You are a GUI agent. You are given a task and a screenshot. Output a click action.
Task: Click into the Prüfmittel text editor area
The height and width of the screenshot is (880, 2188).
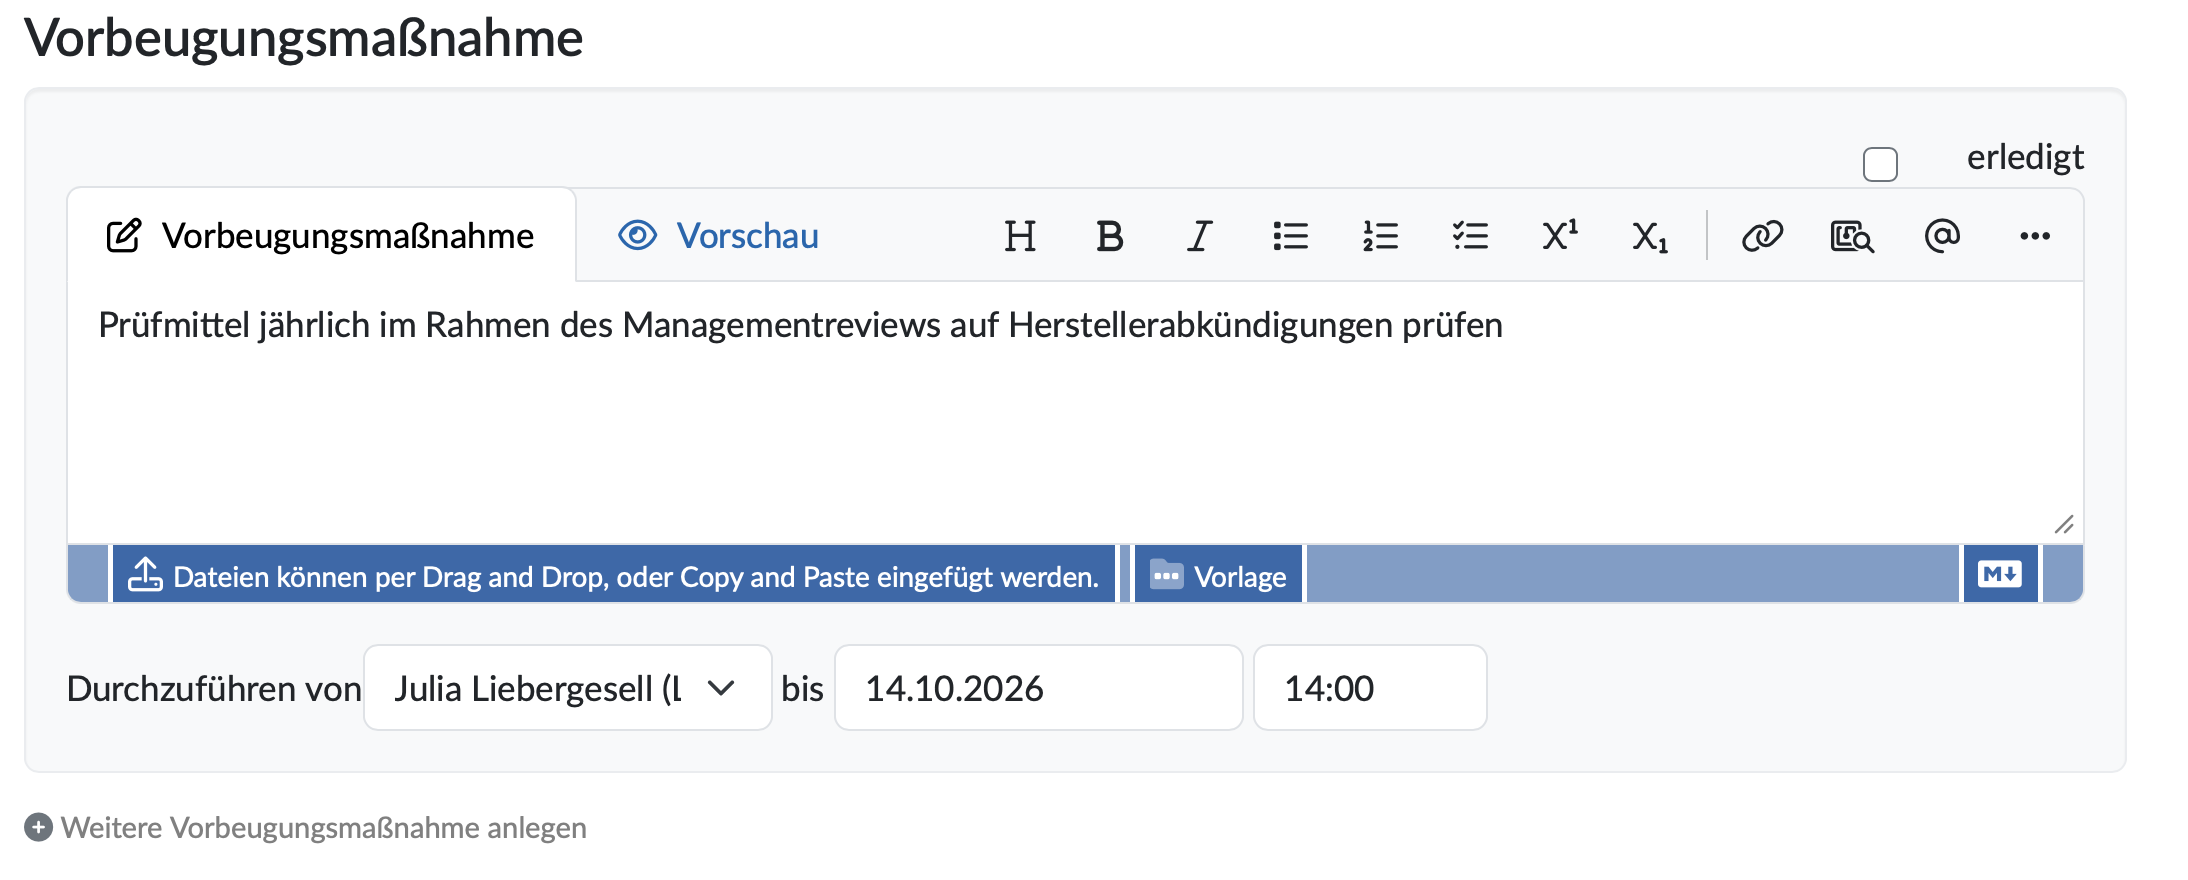pyautogui.click(x=1075, y=412)
